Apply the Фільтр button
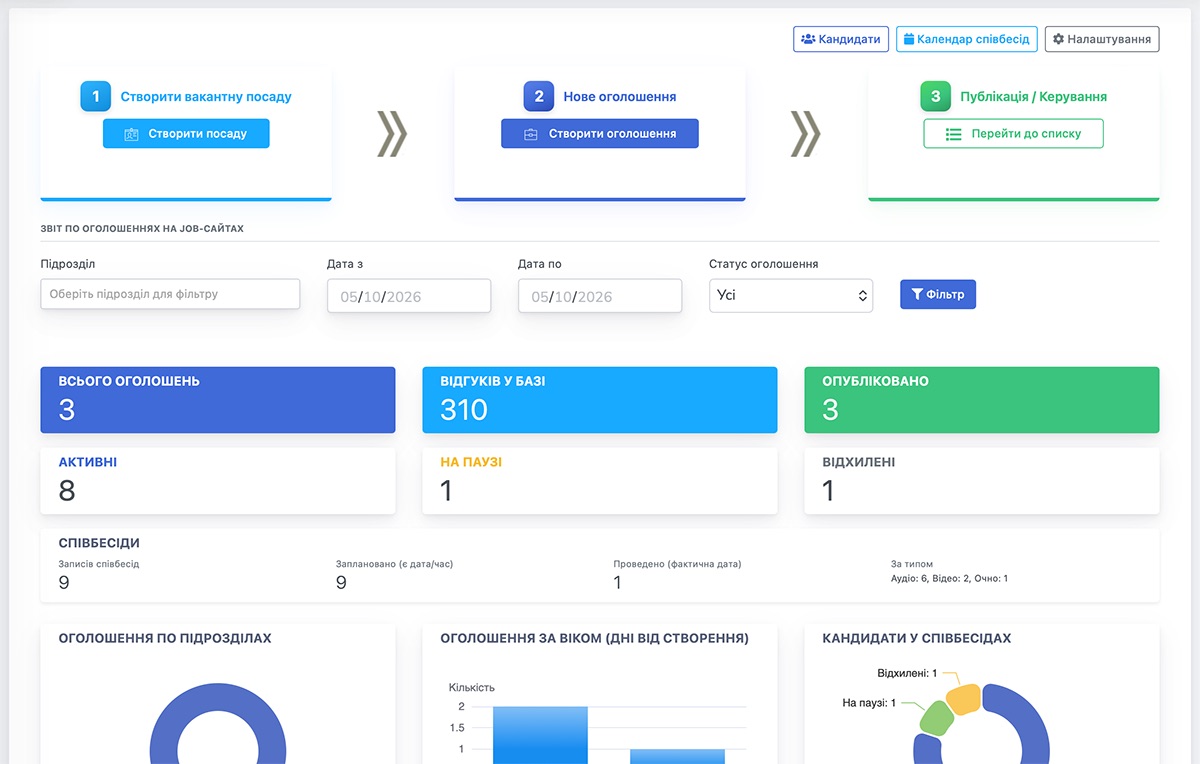The width and height of the screenshot is (1200, 764). pyautogui.click(x=938, y=294)
